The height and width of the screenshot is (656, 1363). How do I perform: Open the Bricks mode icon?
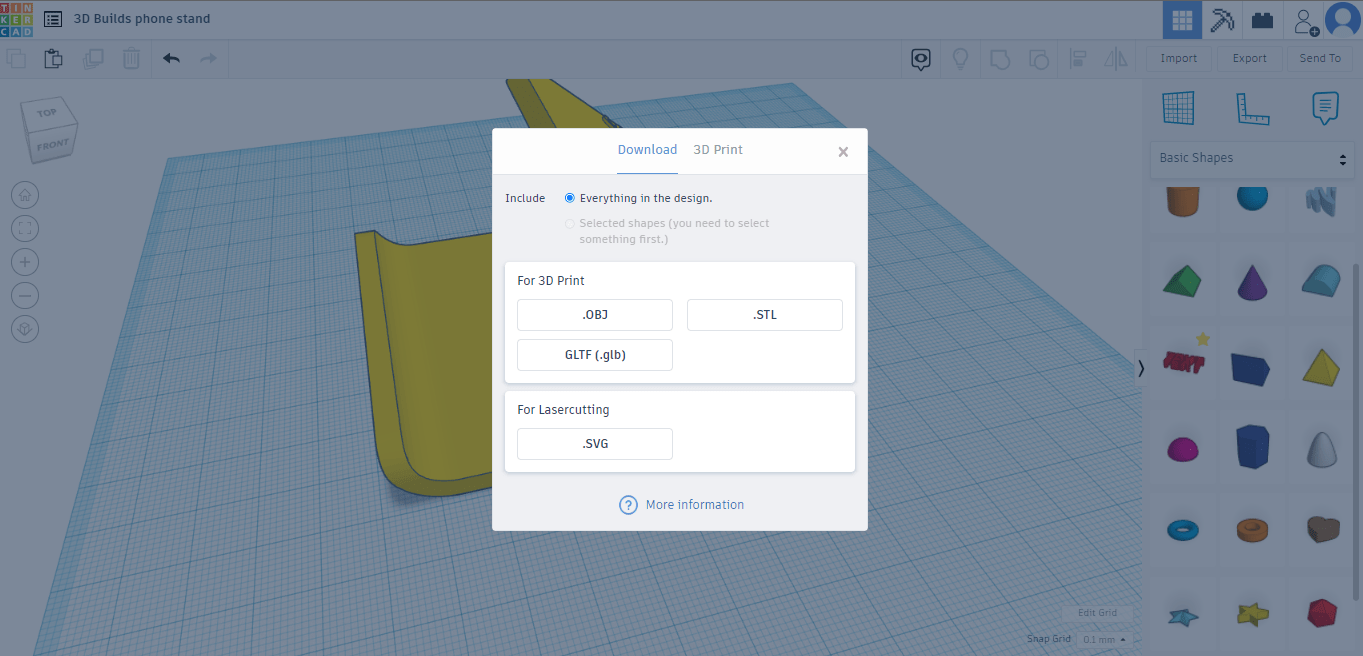[1262, 20]
